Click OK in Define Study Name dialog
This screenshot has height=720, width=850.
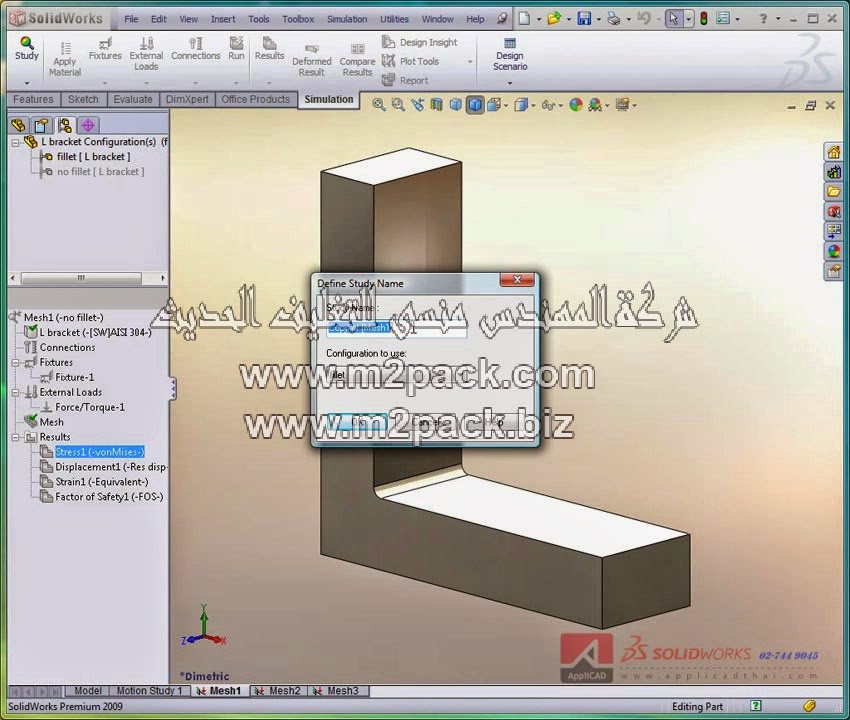tap(357, 421)
